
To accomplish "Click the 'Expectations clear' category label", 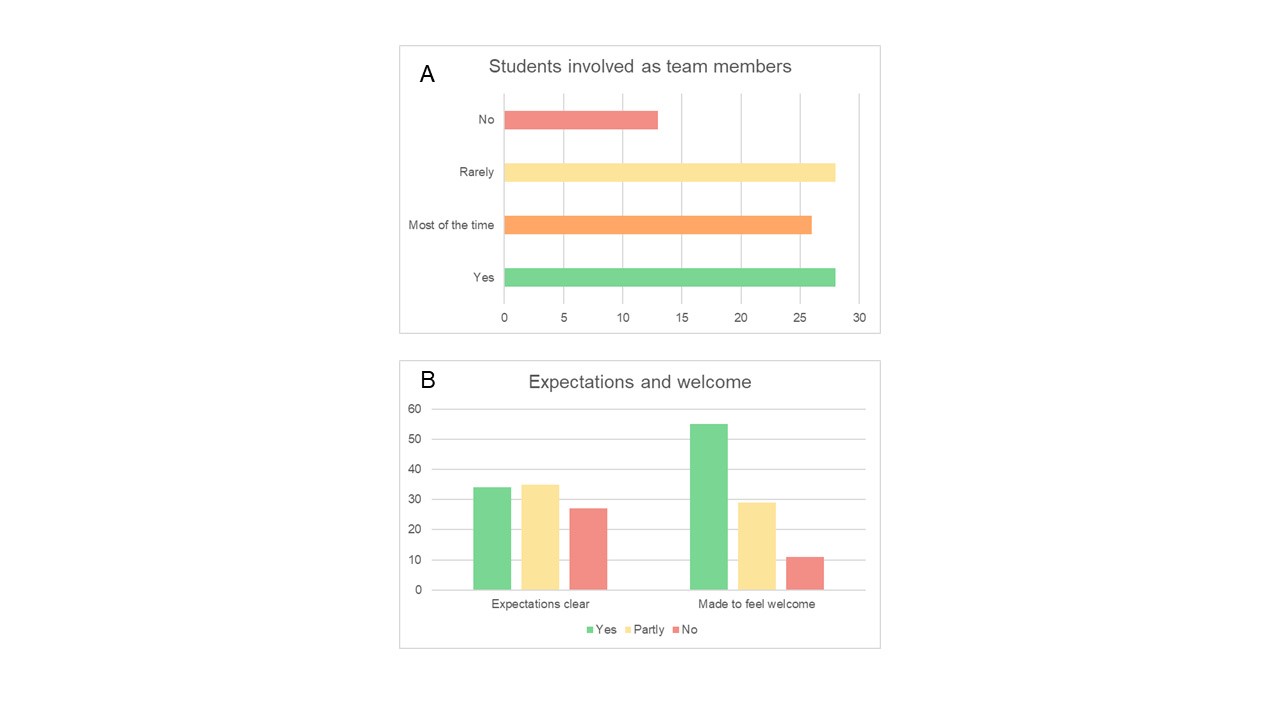I will (540, 605).
